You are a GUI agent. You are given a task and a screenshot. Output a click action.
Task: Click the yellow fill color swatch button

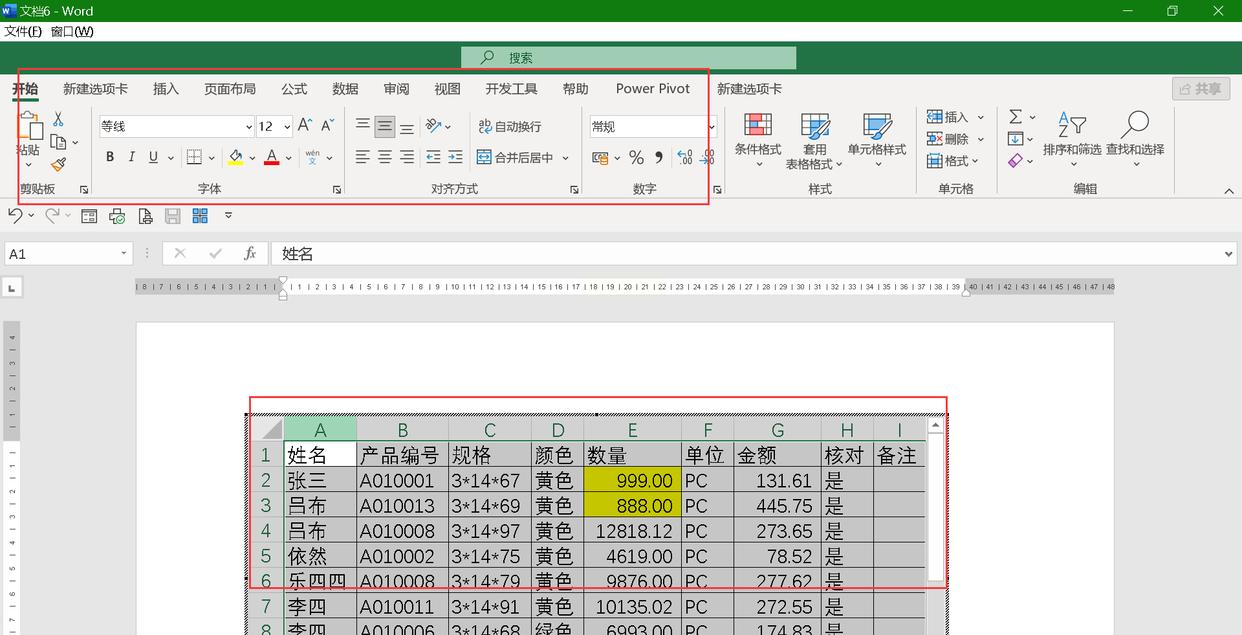(x=235, y=157)
